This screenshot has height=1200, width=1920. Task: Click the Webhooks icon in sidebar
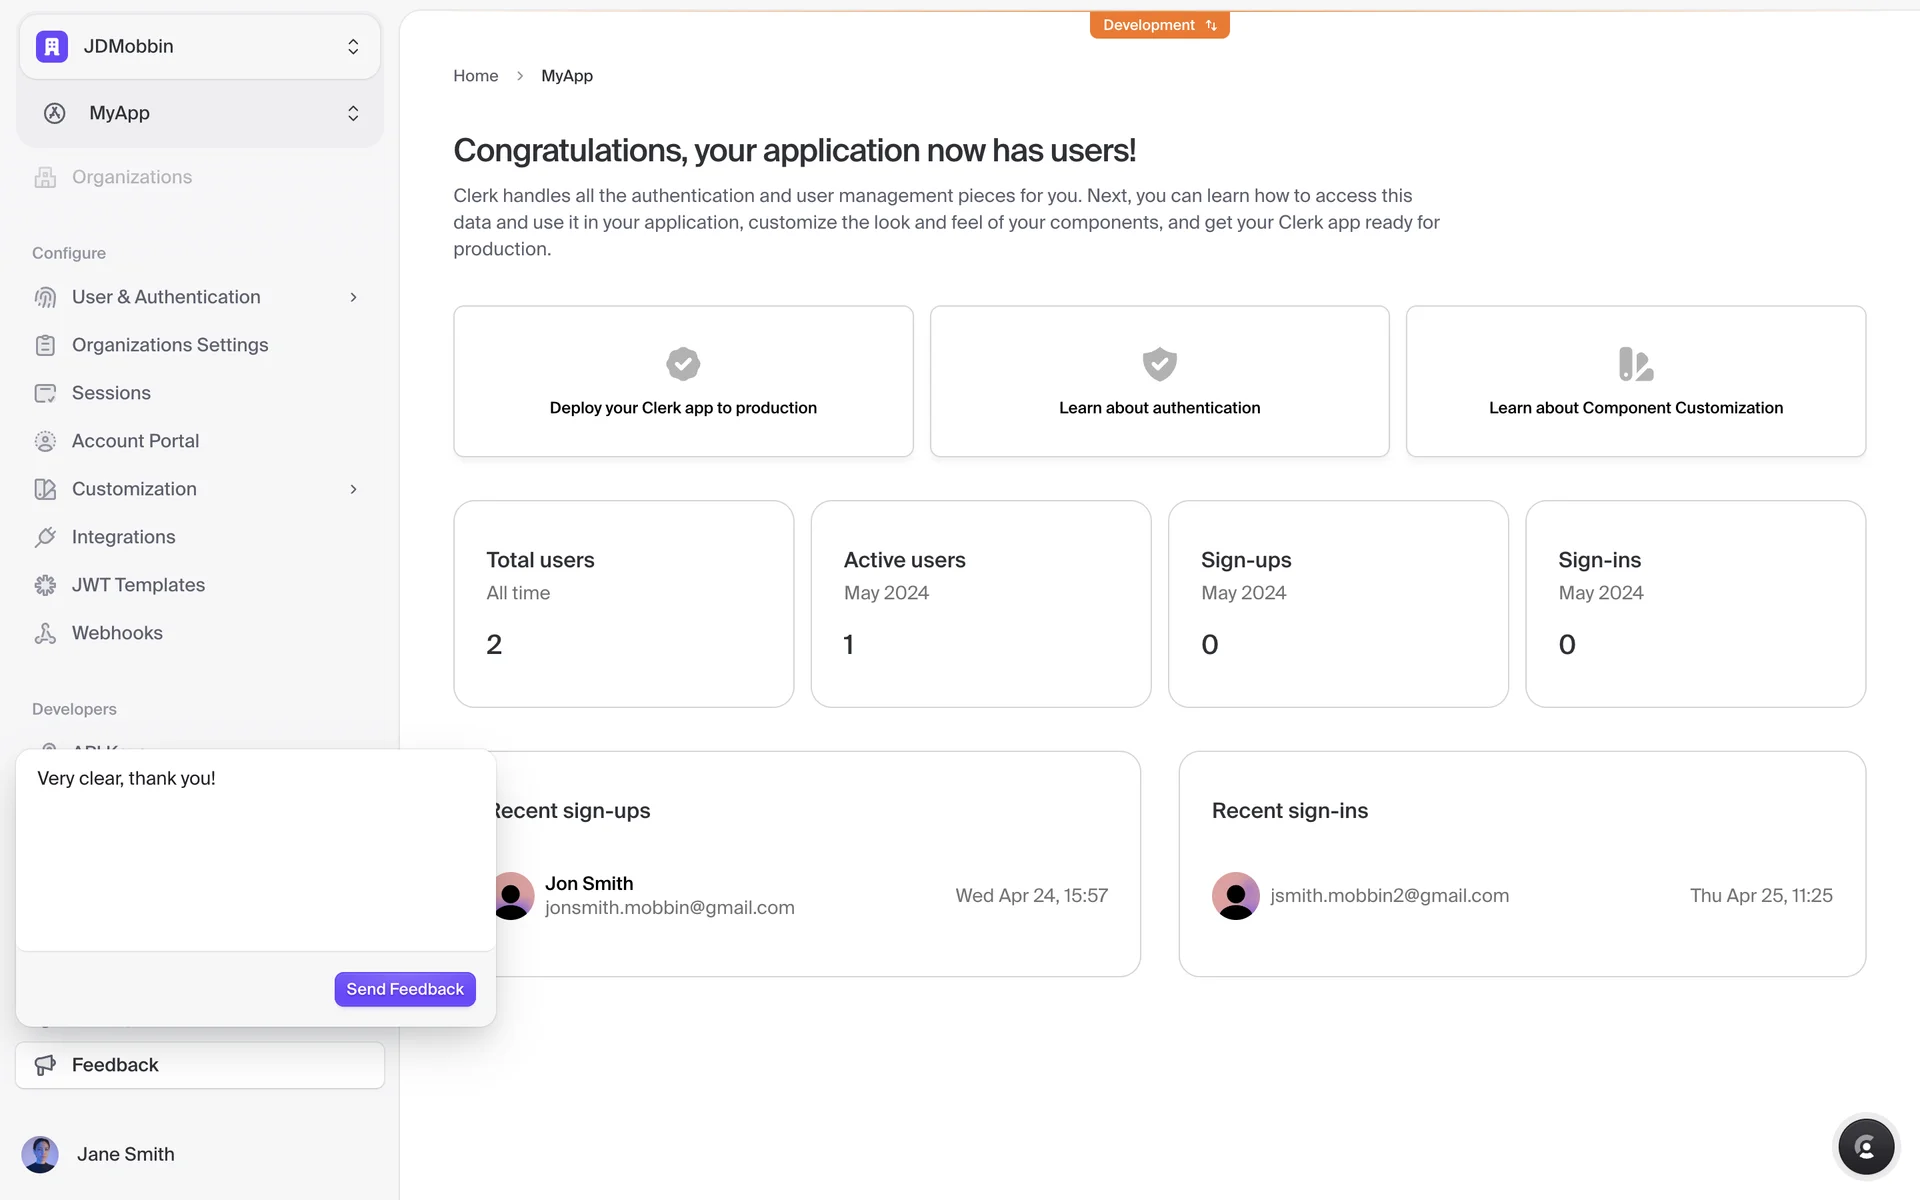[x=45, y=633]
